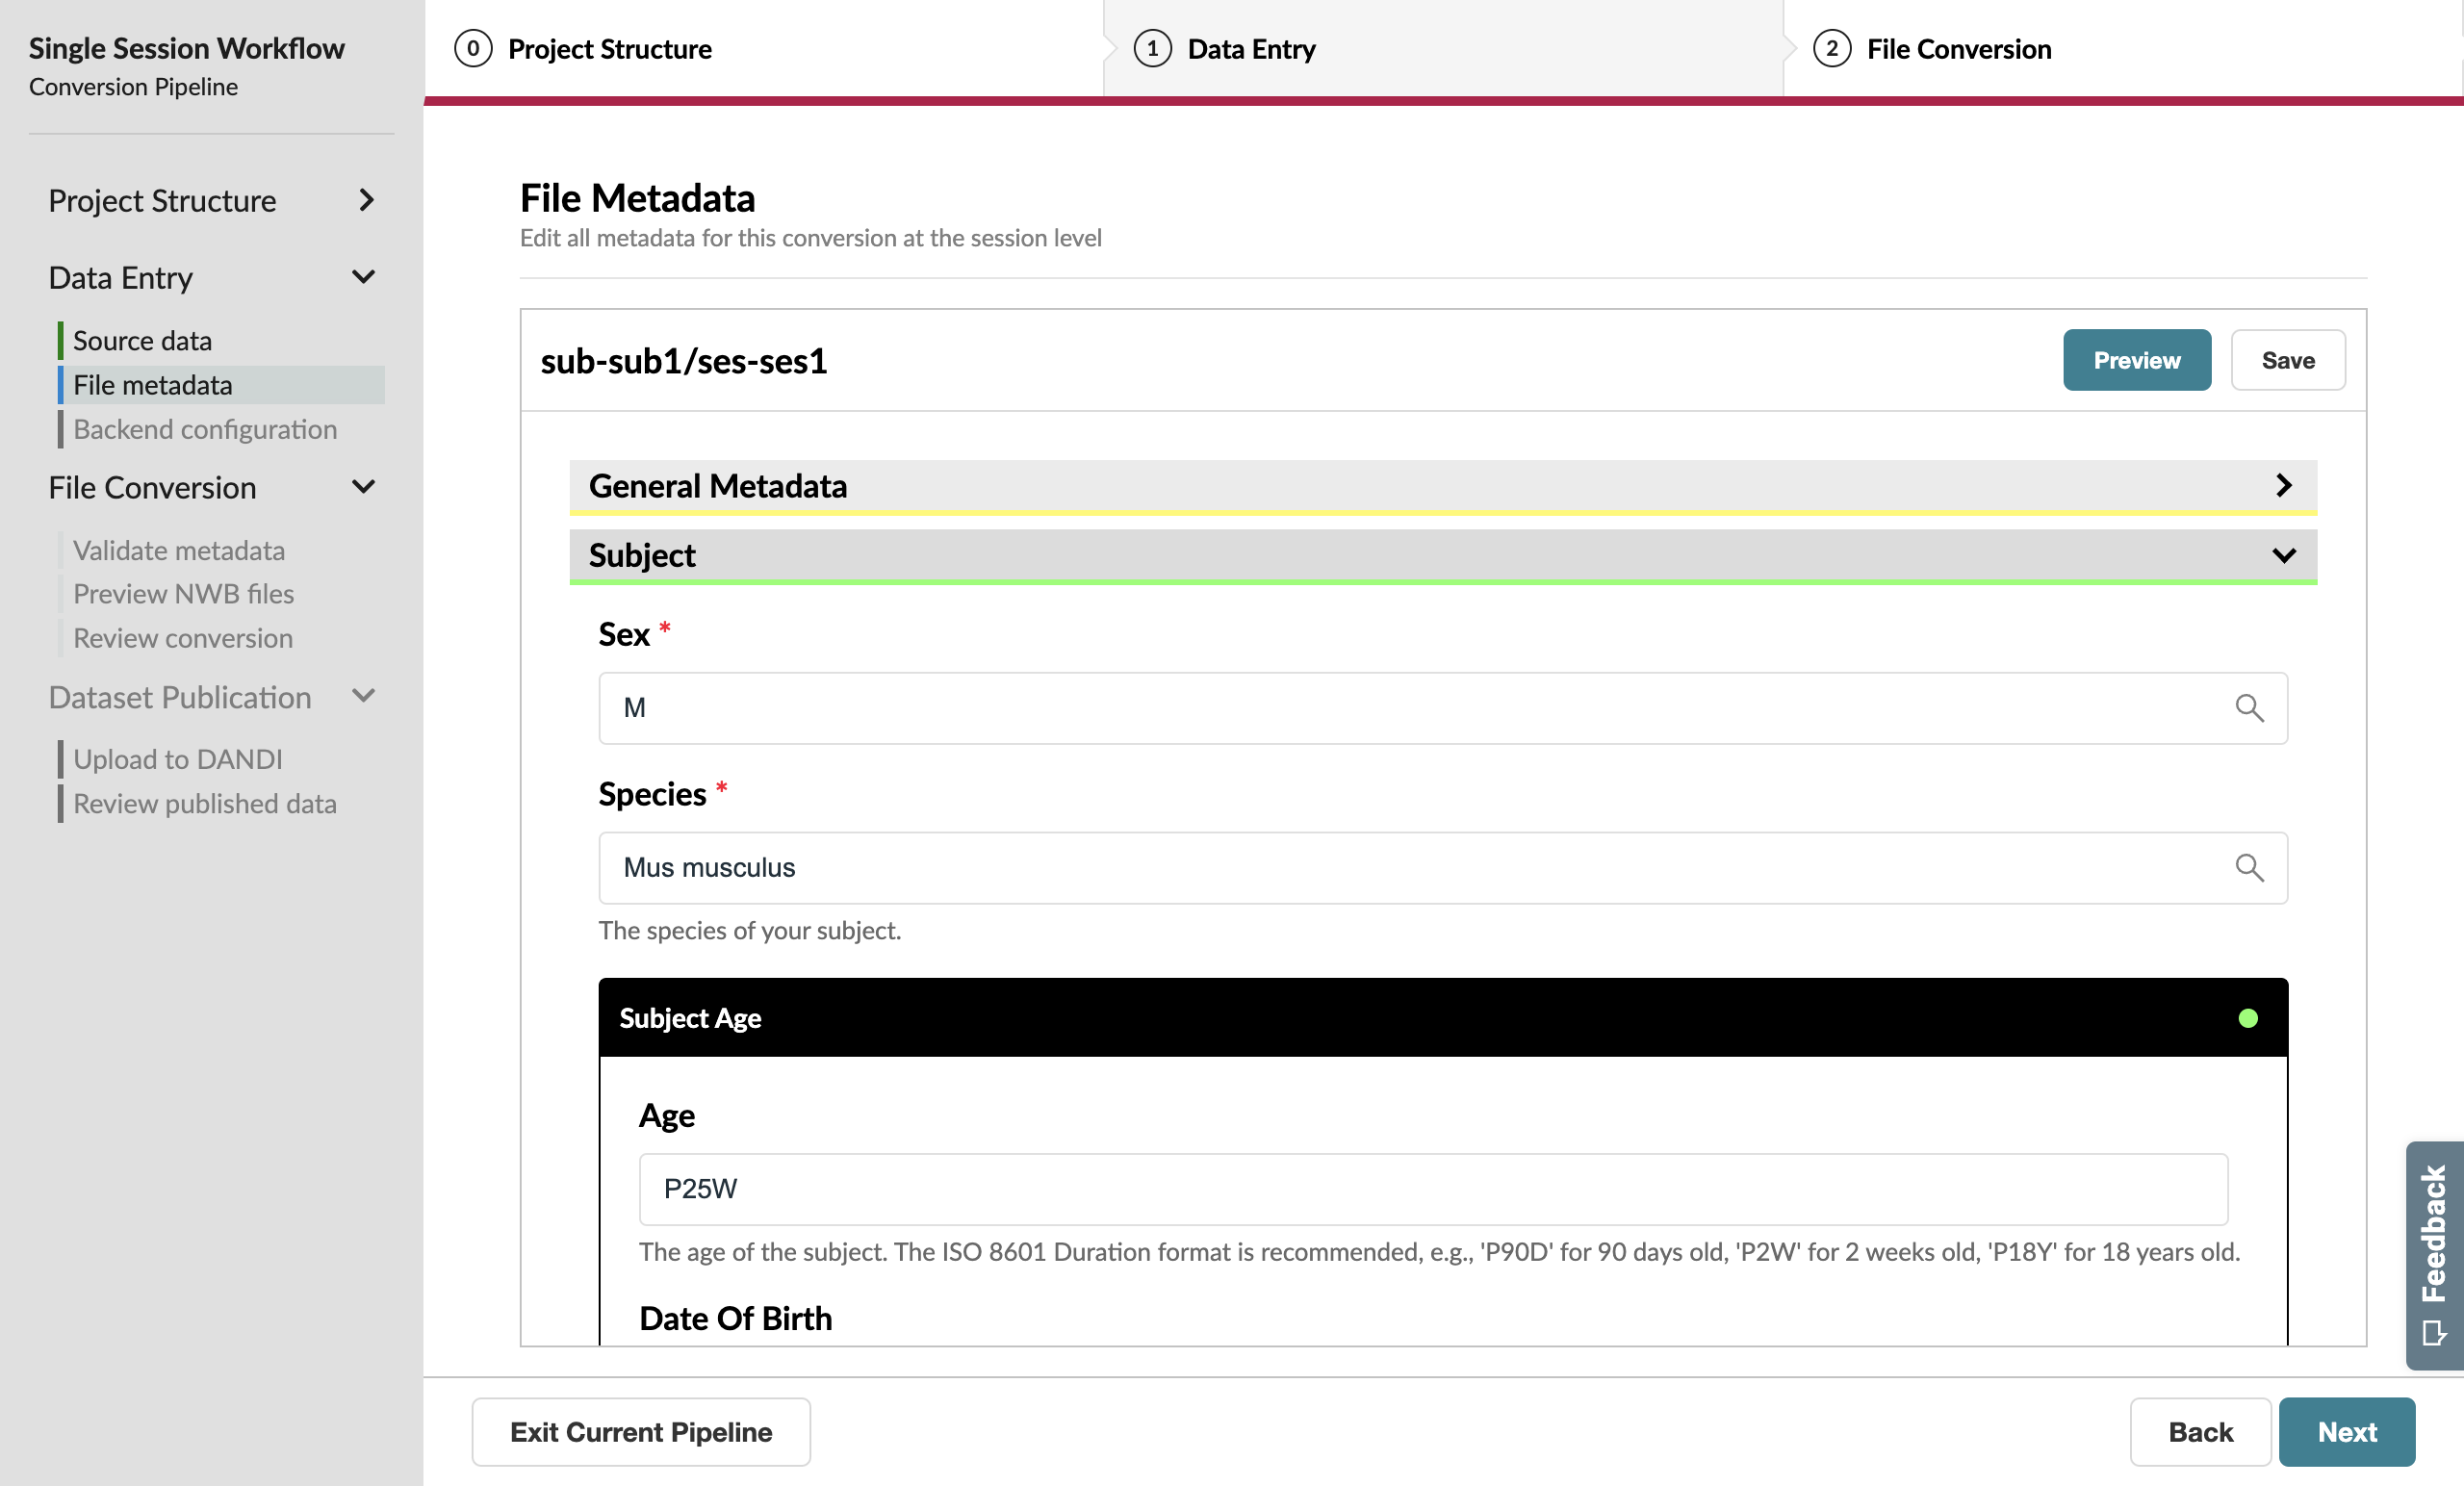Open Upload to DANDI in the sidebar

tap(221, 759)
